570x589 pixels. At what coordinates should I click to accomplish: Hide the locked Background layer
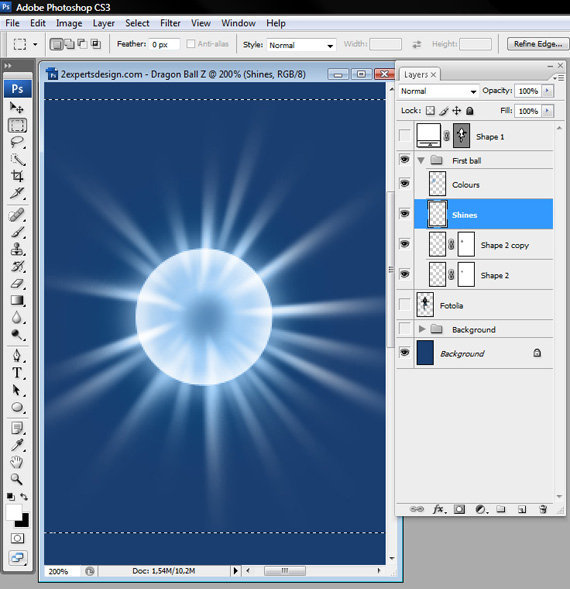click(x=404, y=353)
